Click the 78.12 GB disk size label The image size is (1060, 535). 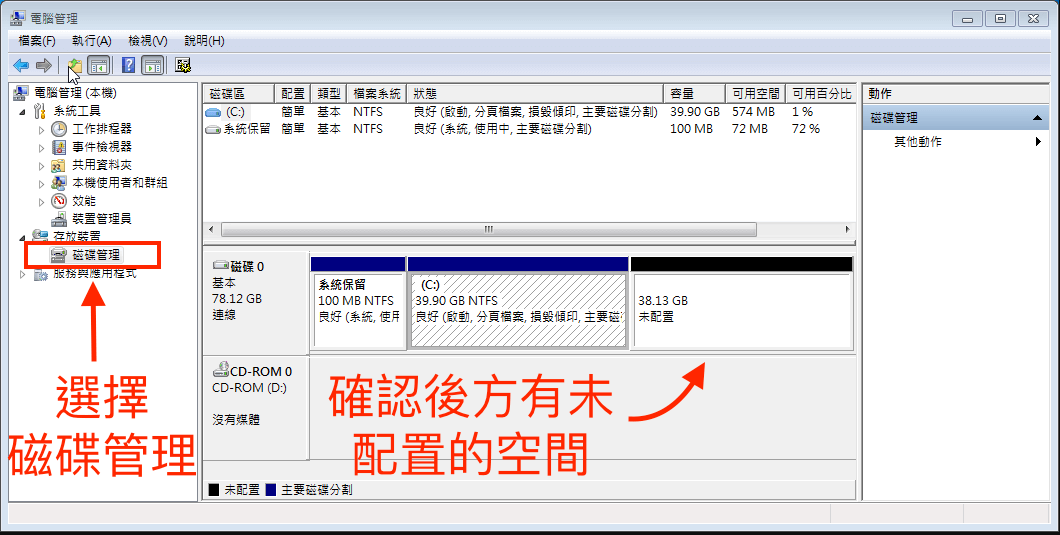pyautogui.click(x=237, y=298)
